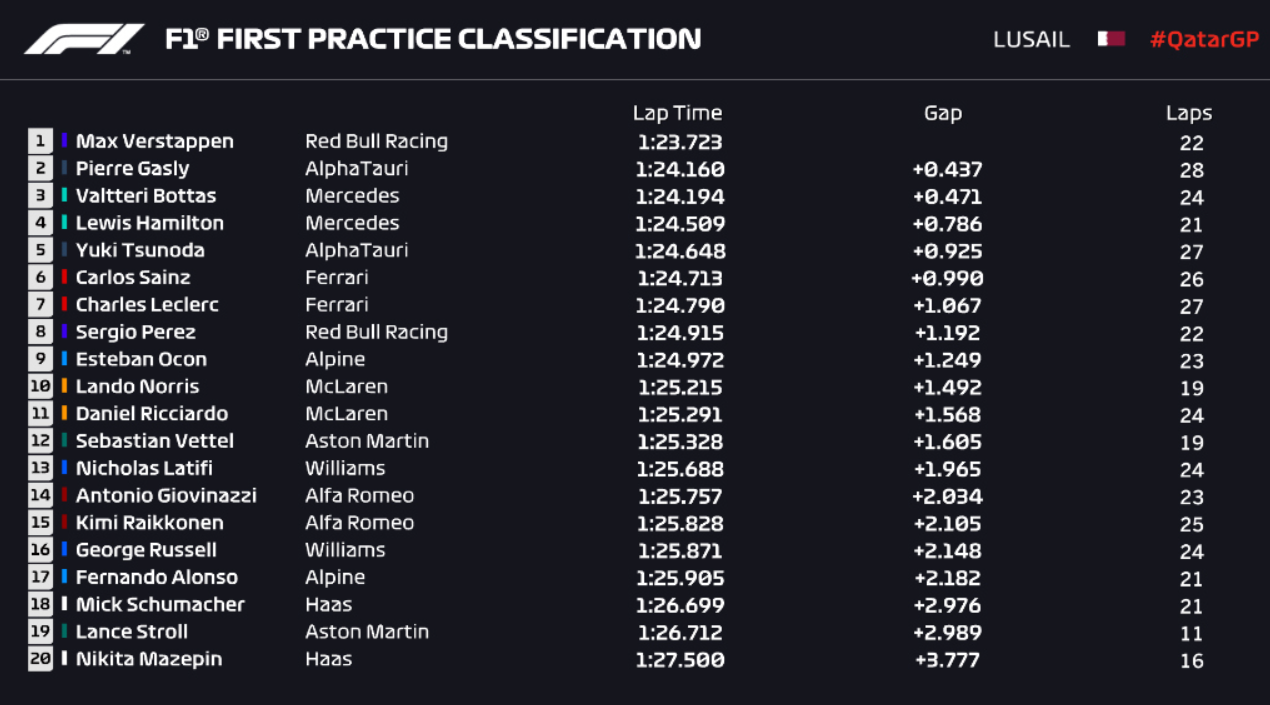Screen dimensions: 1270x705
Task: Click Fernando Alonso's name
Action: (x=156, y=577)
